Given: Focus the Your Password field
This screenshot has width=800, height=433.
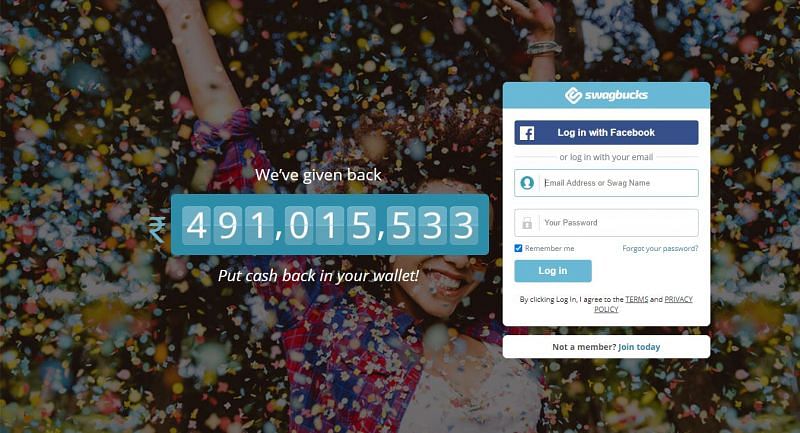Looking at the screenshot, I should pyautogui.click(x=606, y=223).
